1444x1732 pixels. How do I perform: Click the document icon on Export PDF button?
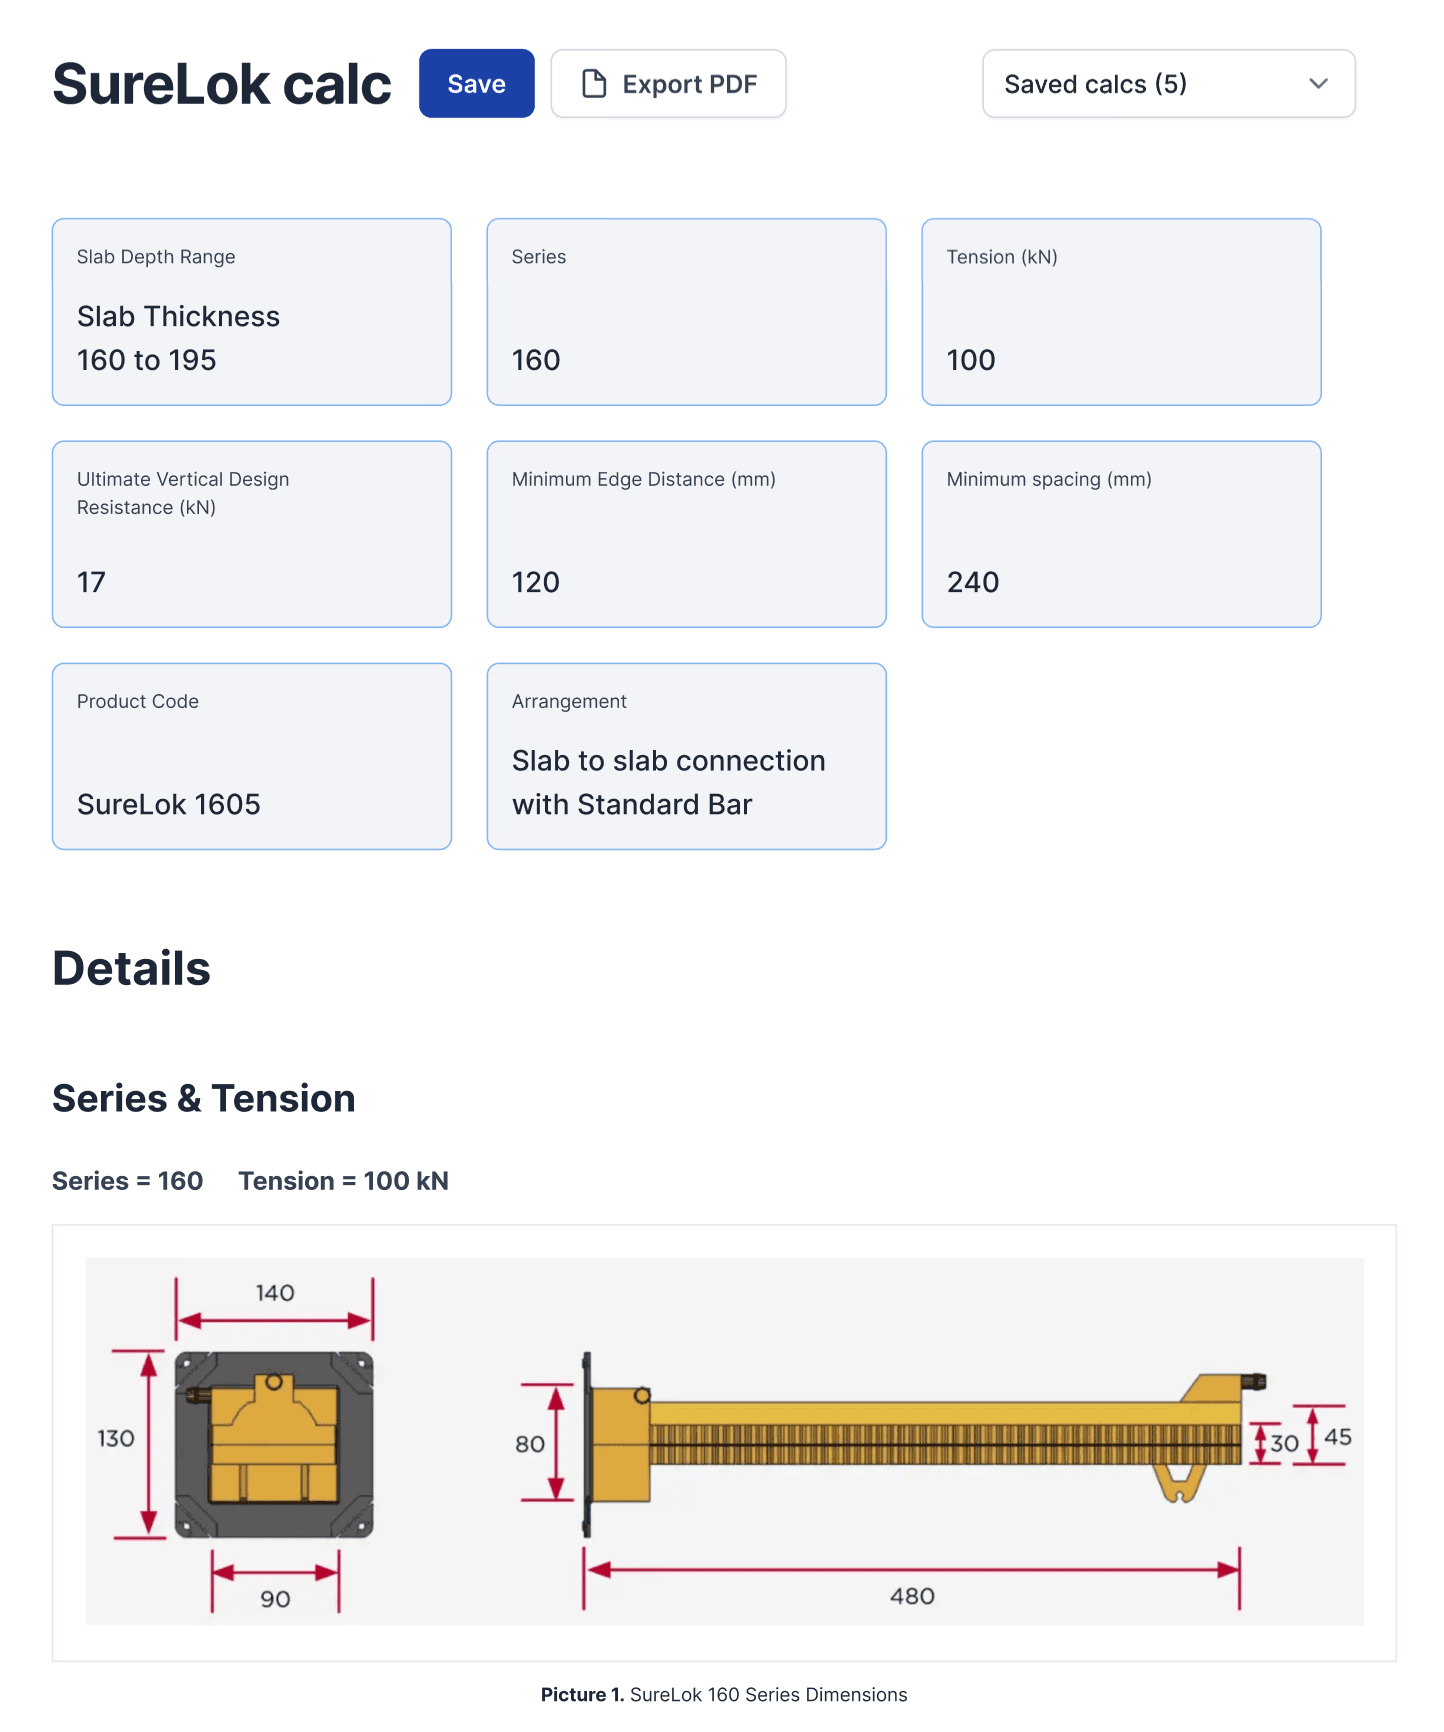point(594,83)
